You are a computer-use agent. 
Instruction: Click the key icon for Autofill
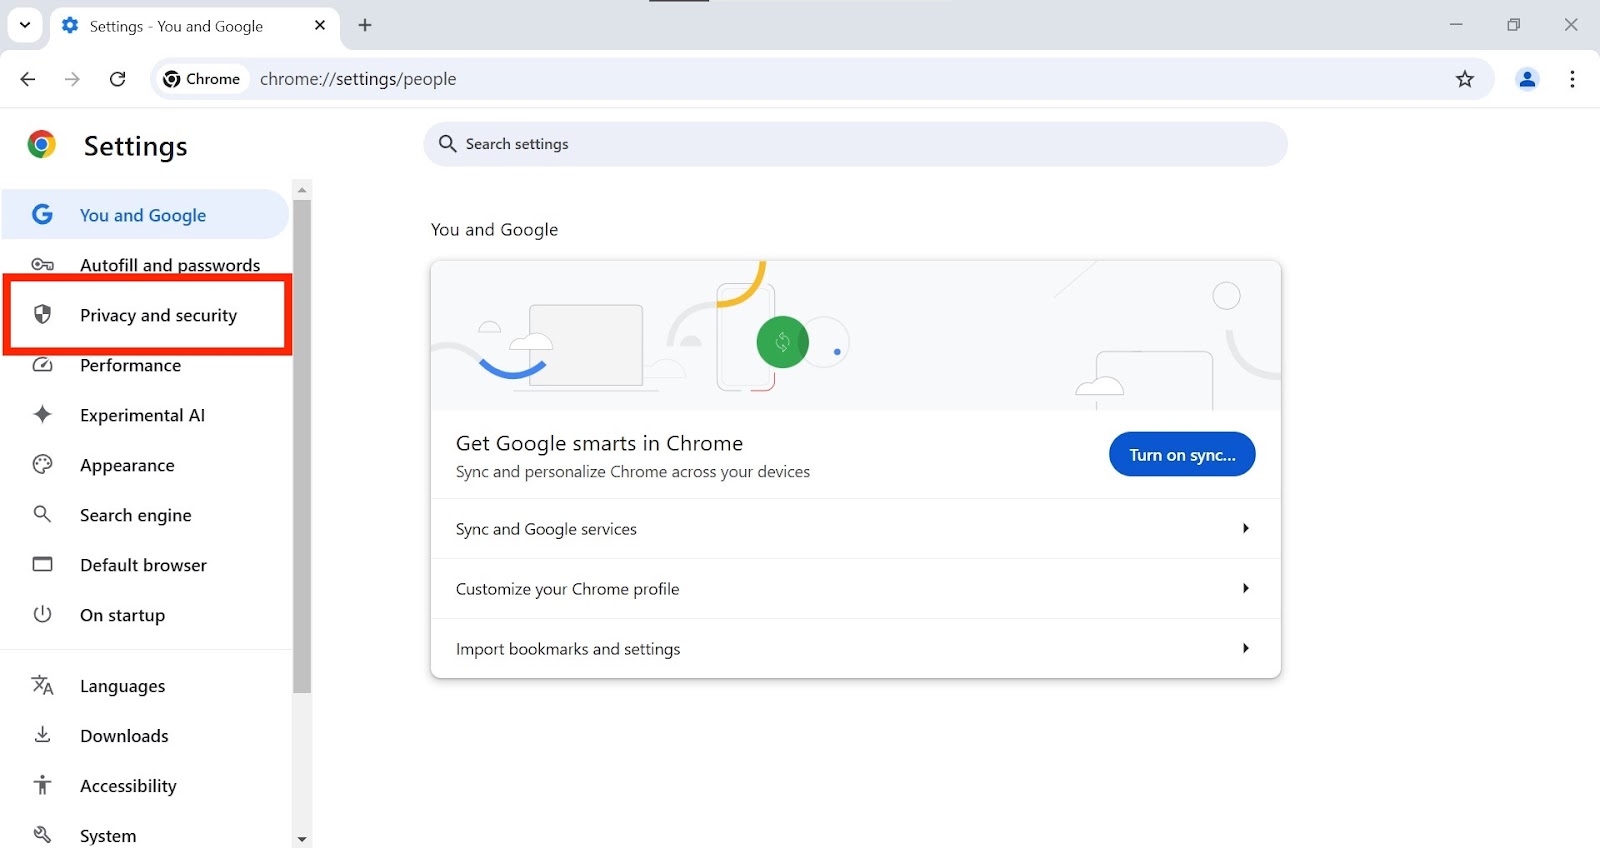[42, 265]
